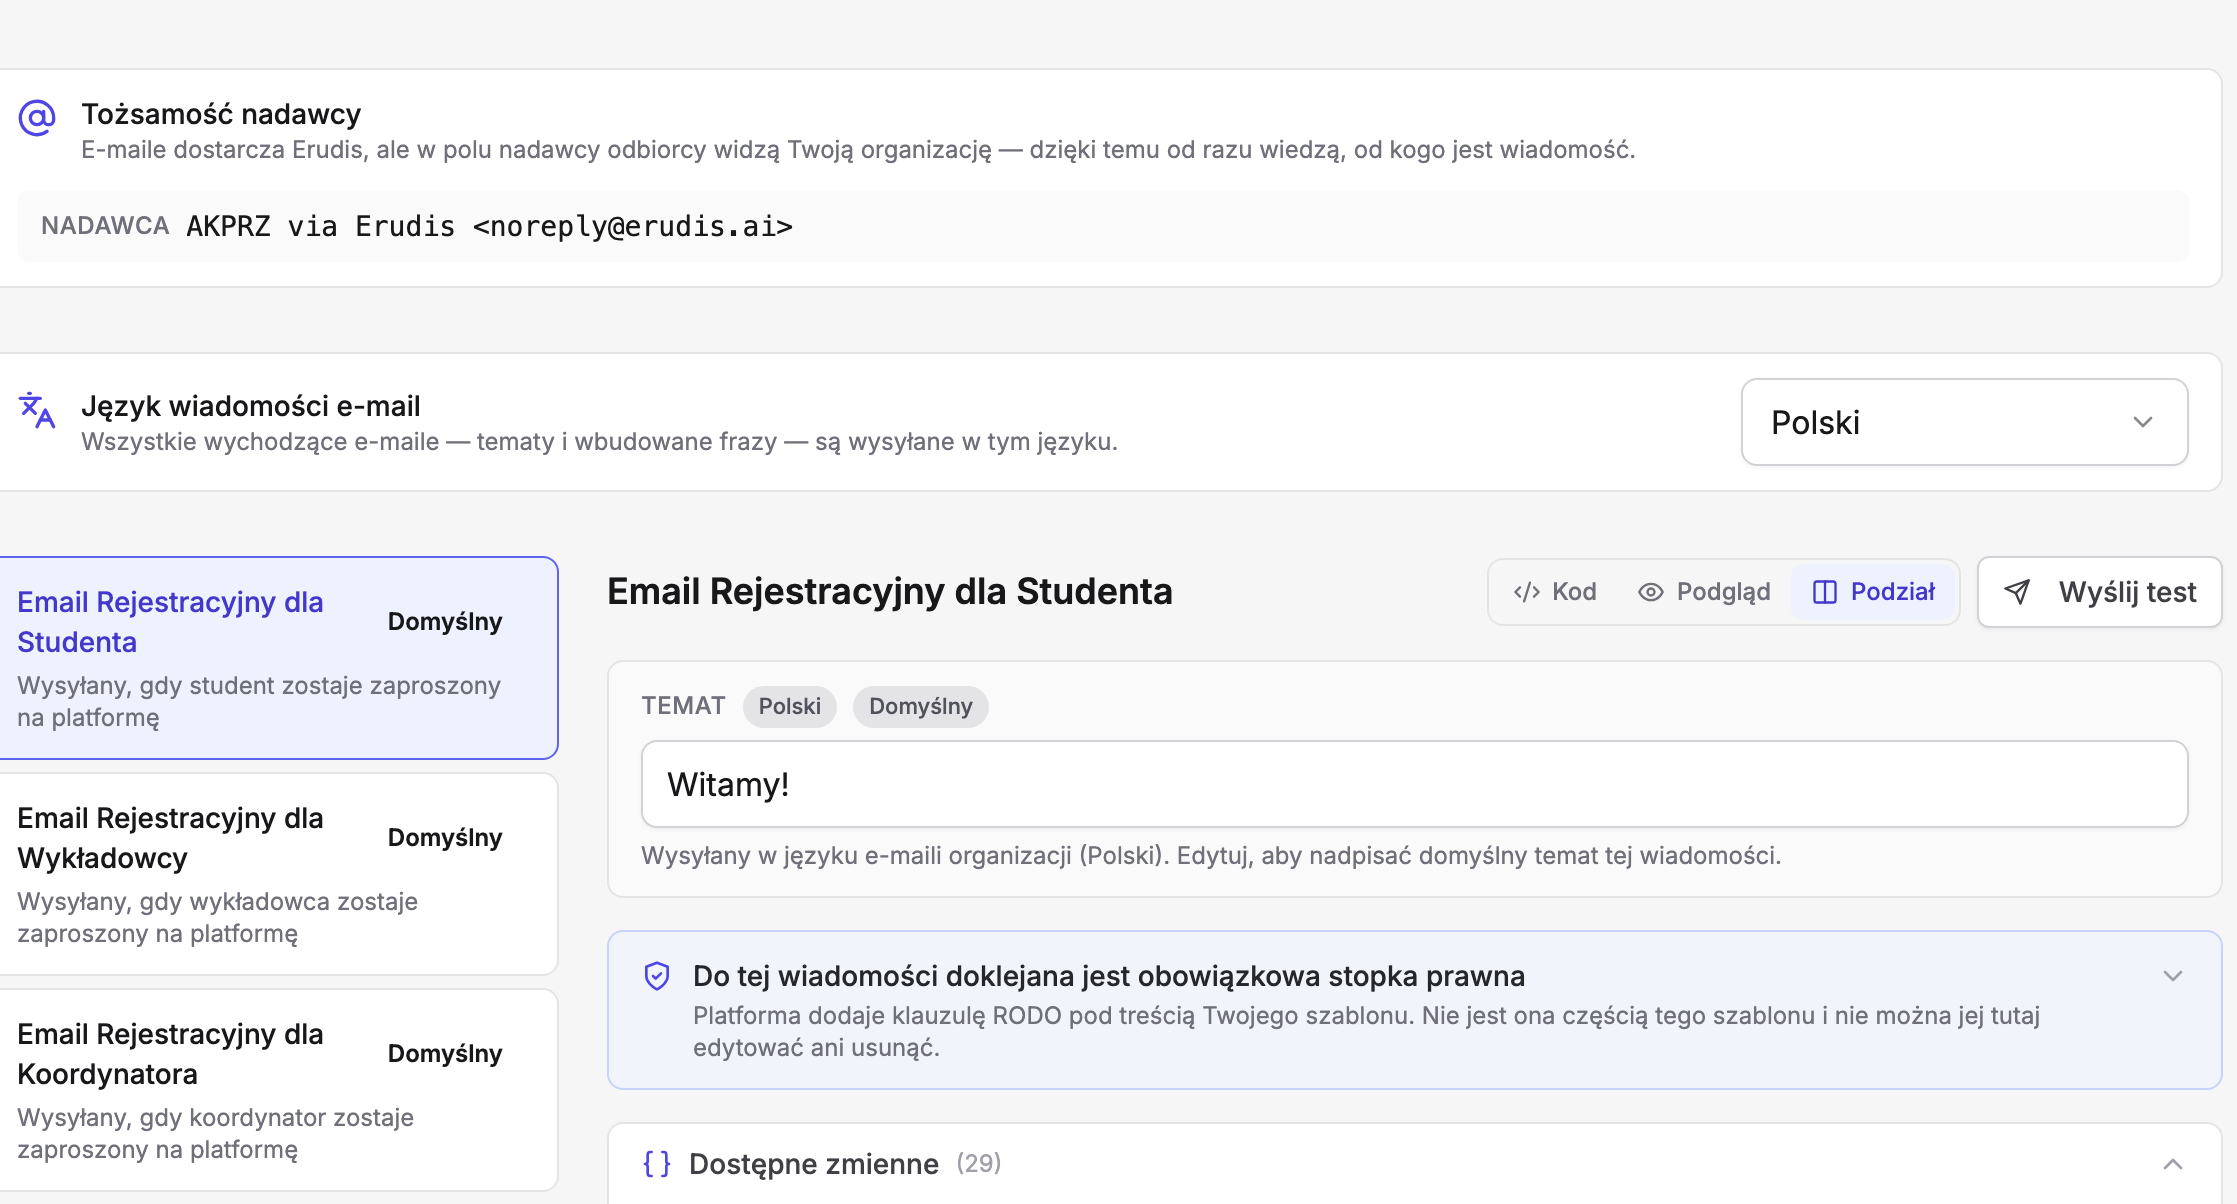Click the (29) variables count
This screenshot has height=1204, width=2237.
coord(979,1164)
